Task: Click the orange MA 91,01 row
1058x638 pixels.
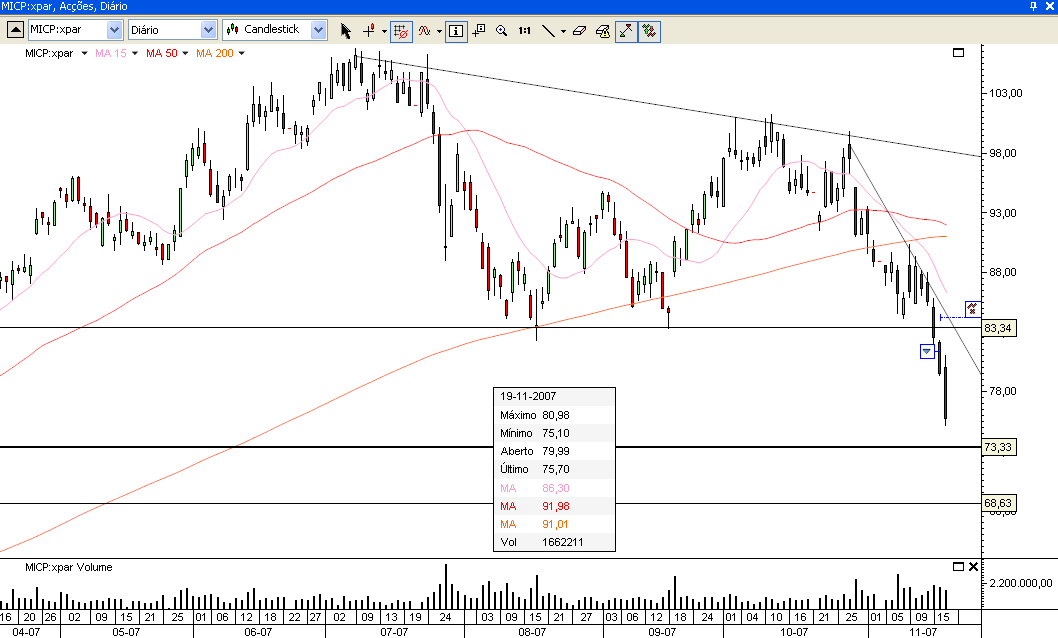Action: 555,524
